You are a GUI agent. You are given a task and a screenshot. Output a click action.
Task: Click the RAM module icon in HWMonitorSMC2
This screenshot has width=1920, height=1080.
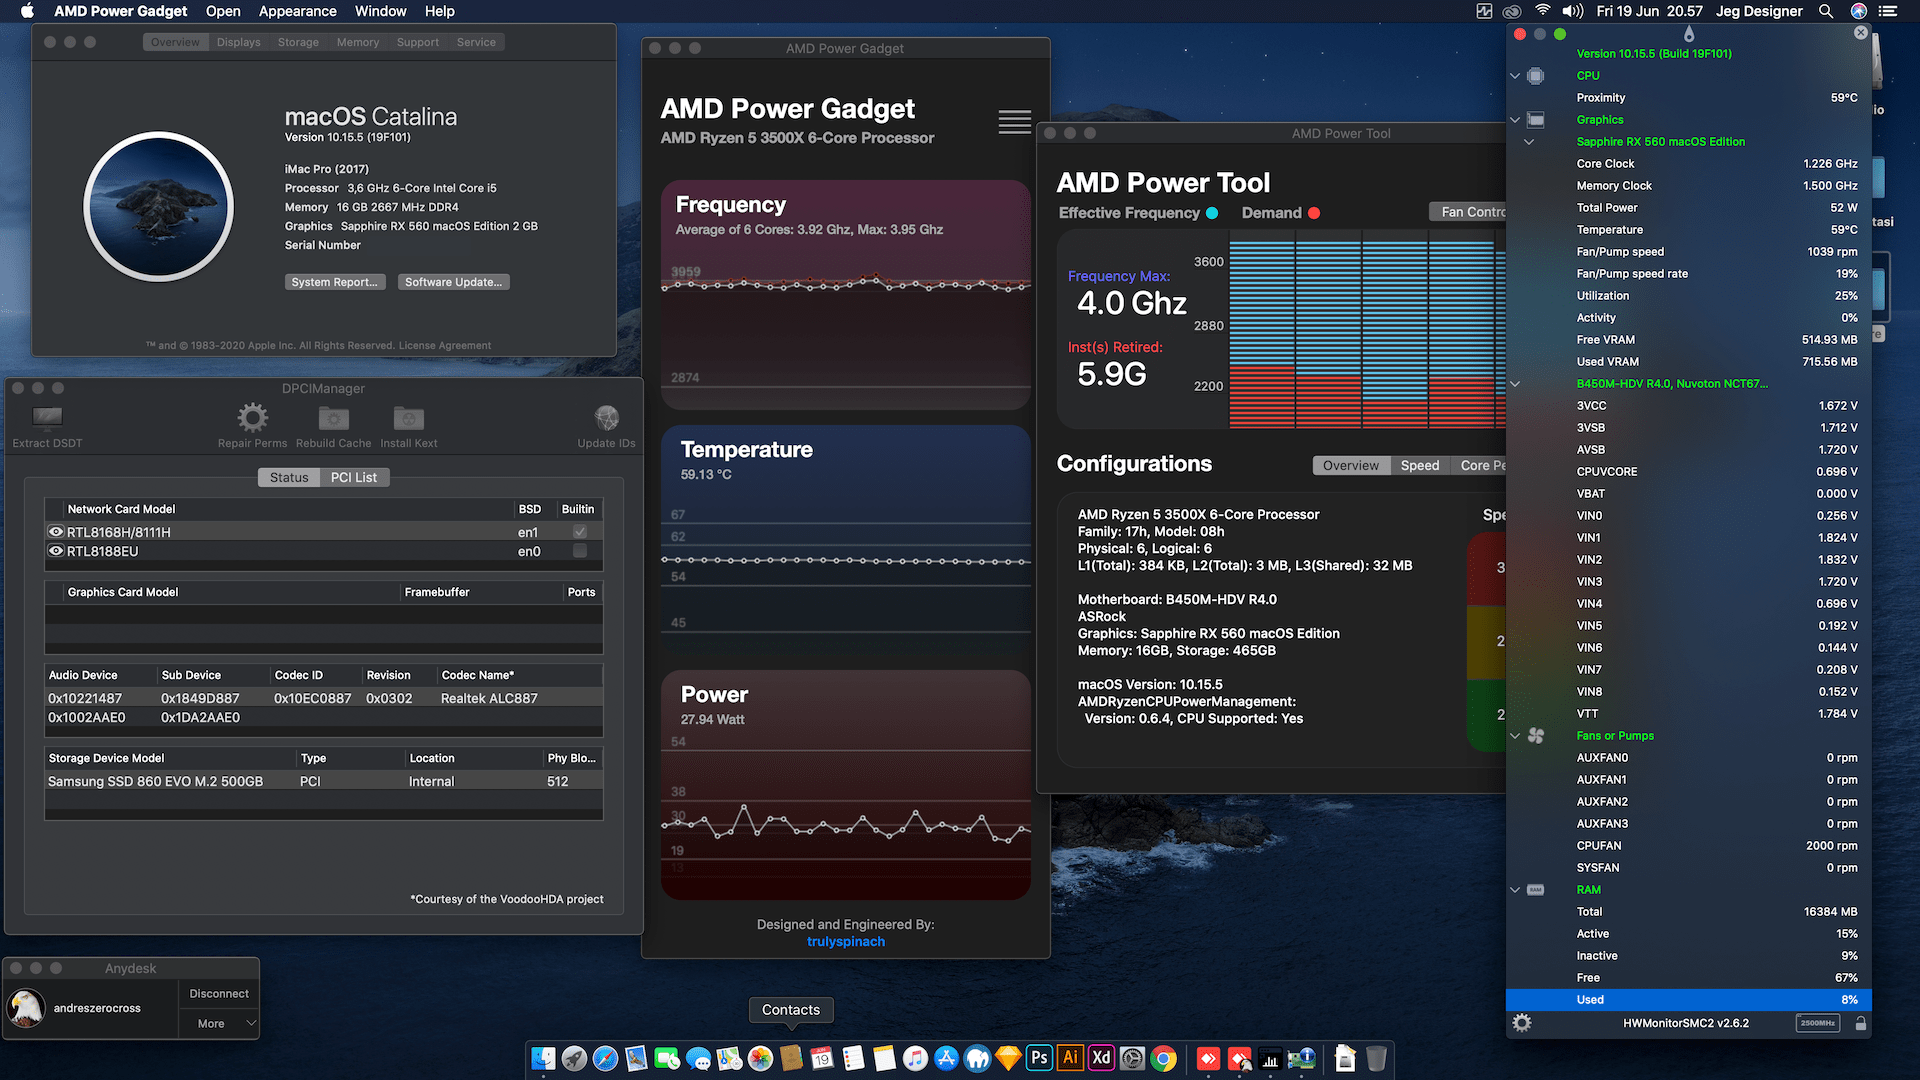tap(1536, 890)
